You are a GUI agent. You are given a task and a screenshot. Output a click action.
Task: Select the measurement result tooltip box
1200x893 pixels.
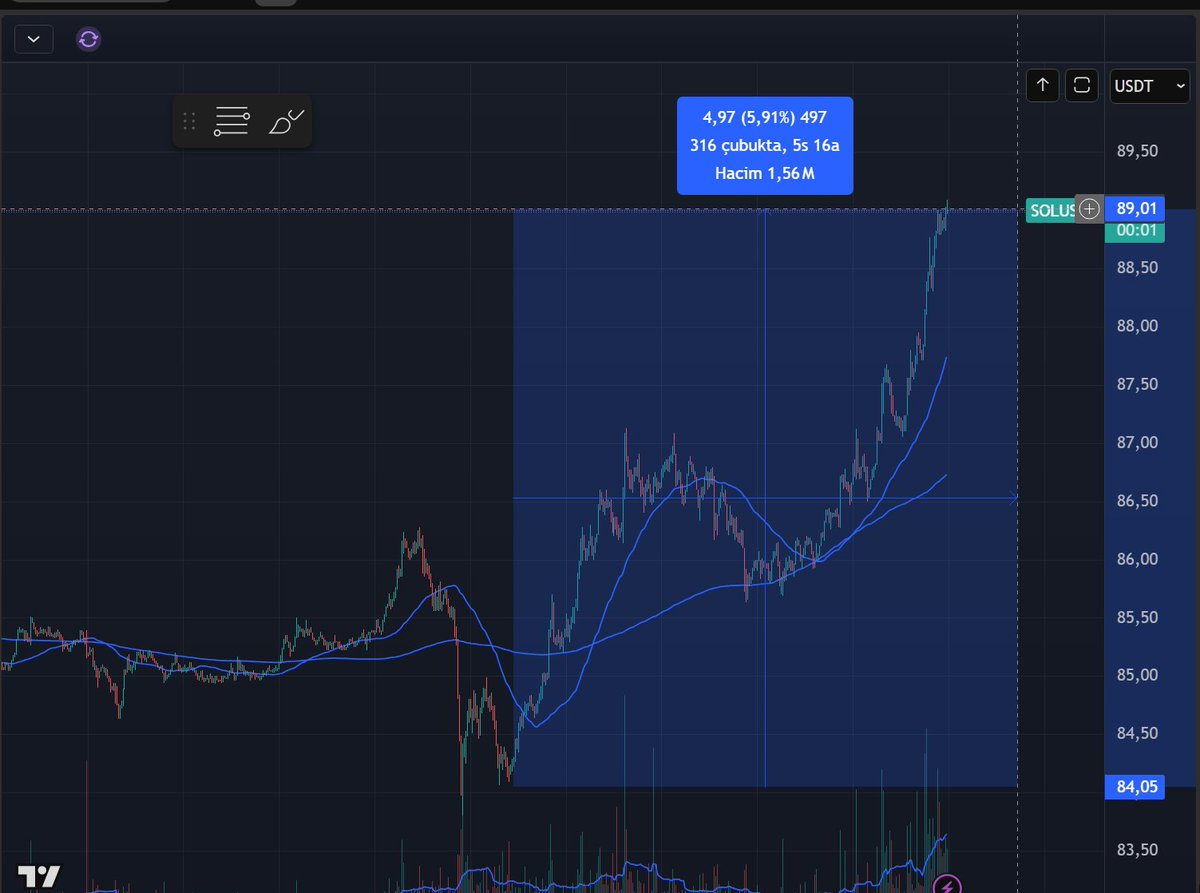click(765, 145)
